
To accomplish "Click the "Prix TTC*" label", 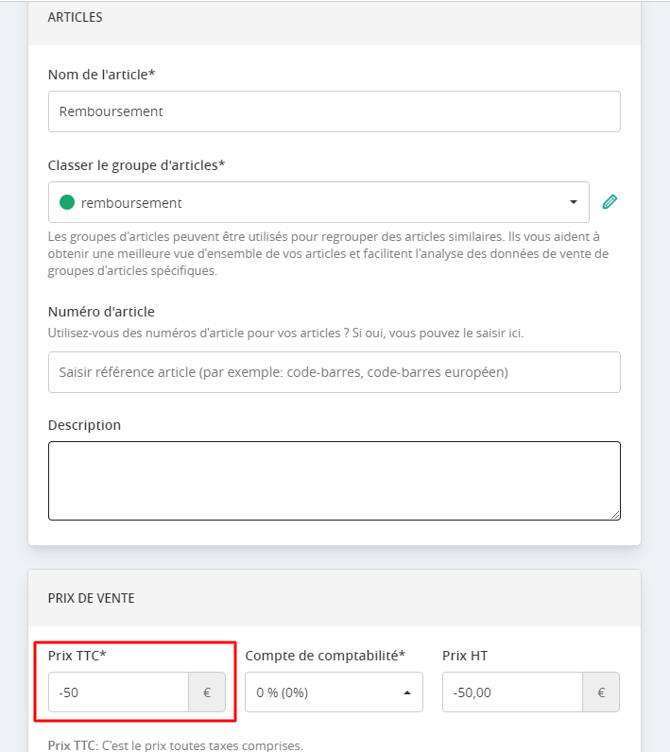I will coord(77,655).
